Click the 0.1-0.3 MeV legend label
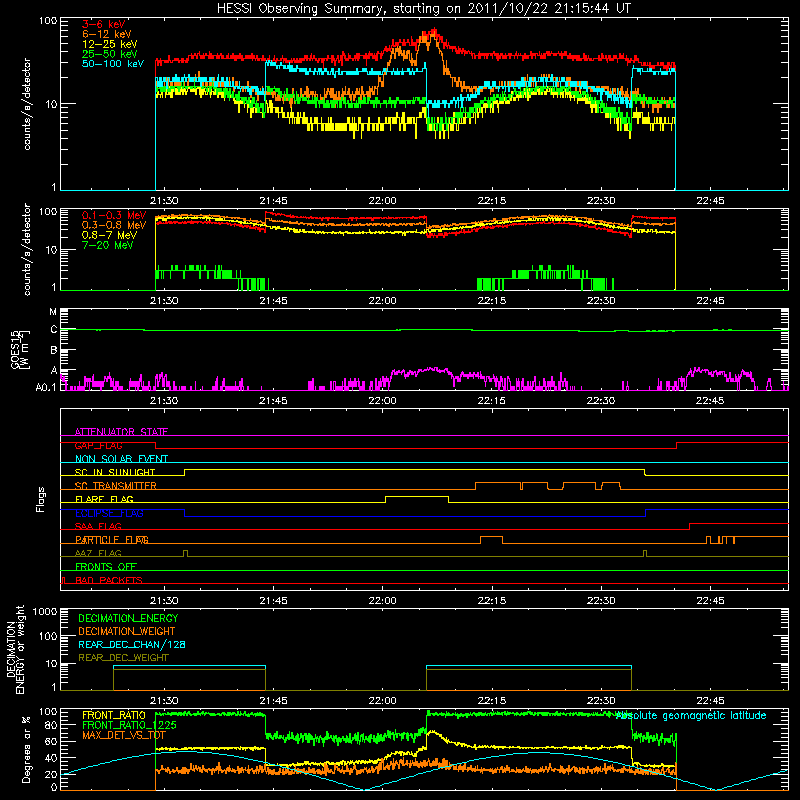This screenshot has width=800, height=800. pyautogui.click(x=114, y=215)
